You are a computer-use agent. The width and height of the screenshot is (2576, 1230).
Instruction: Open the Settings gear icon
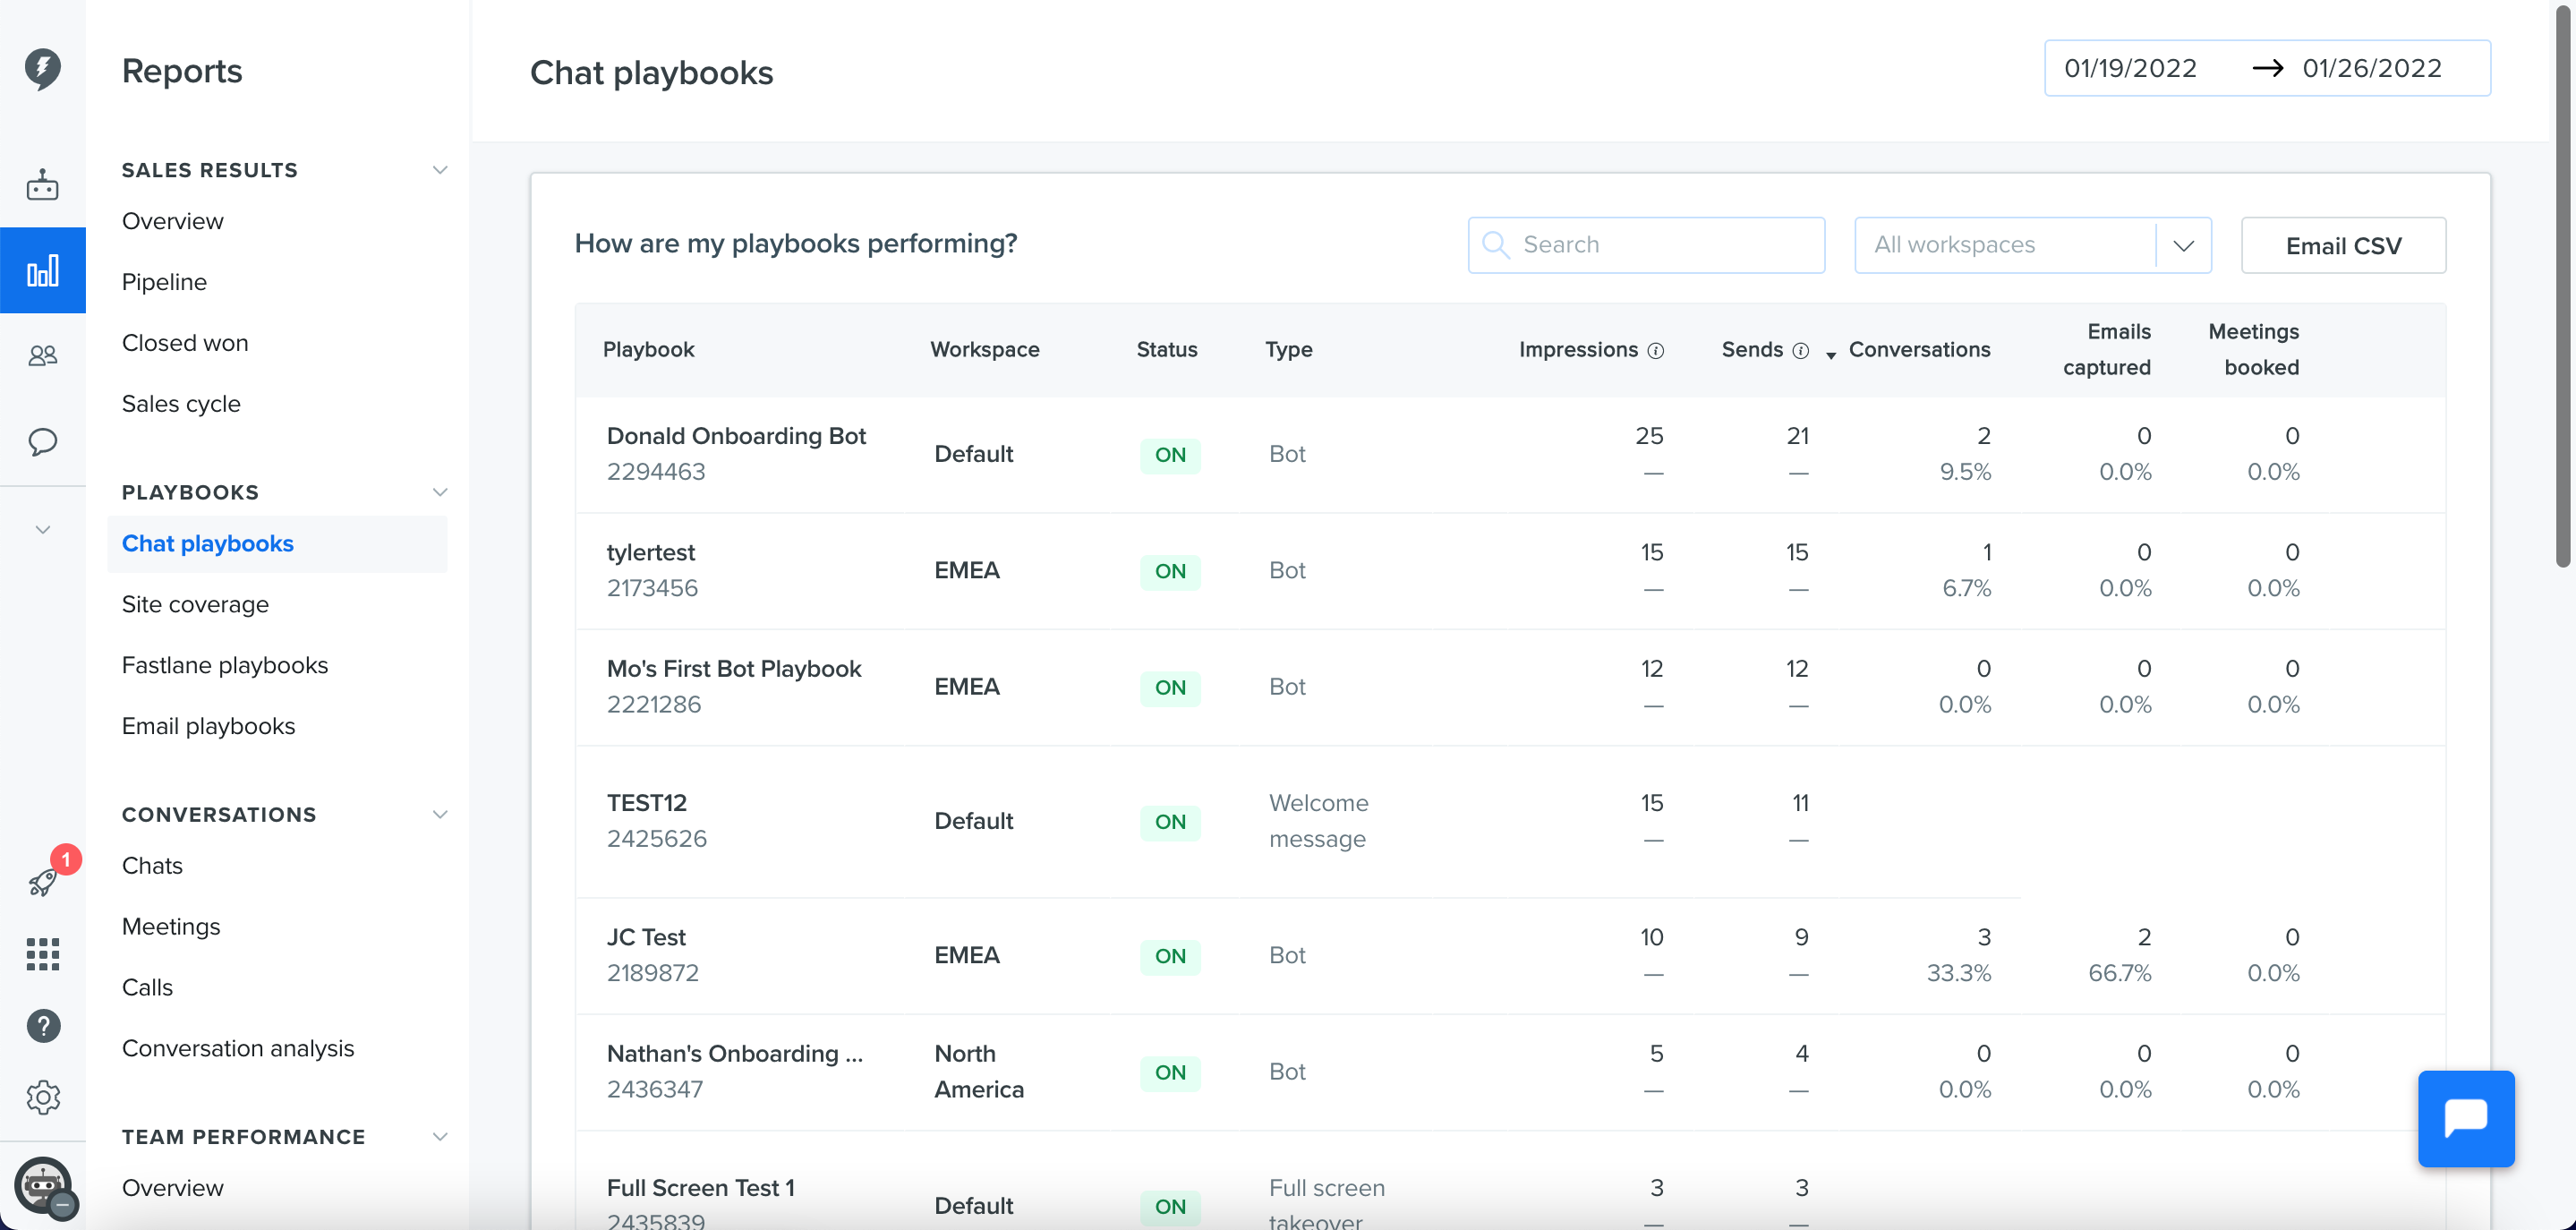click(43, 1097)
